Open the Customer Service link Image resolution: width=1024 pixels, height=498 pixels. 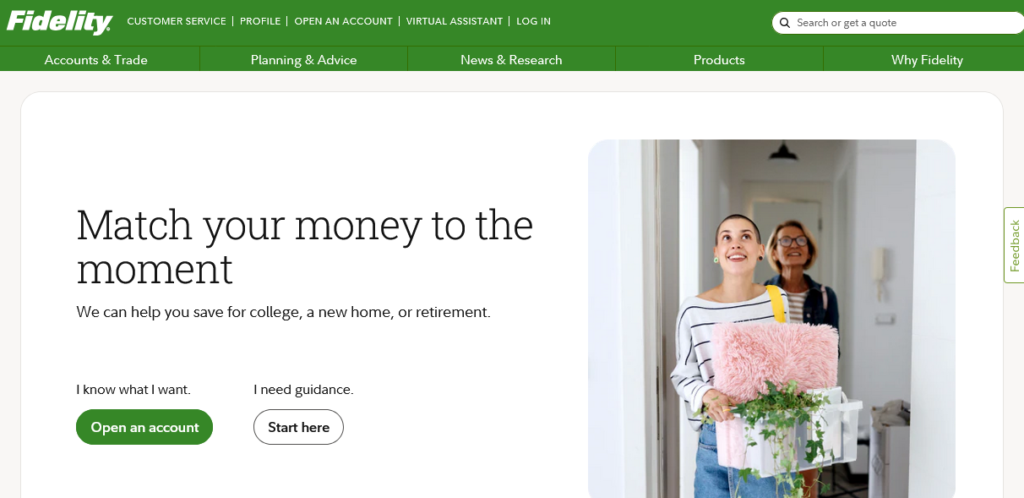coord(176,22)
